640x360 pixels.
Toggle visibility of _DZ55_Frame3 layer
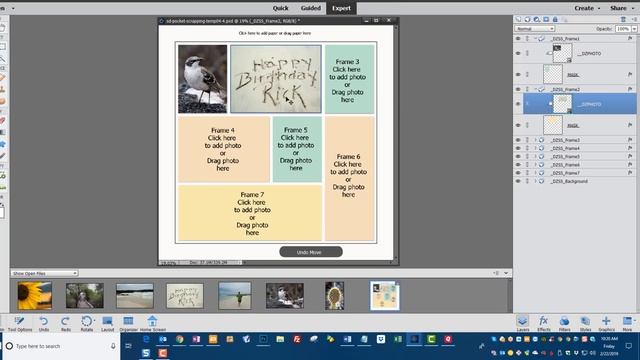tap(518, 140)
